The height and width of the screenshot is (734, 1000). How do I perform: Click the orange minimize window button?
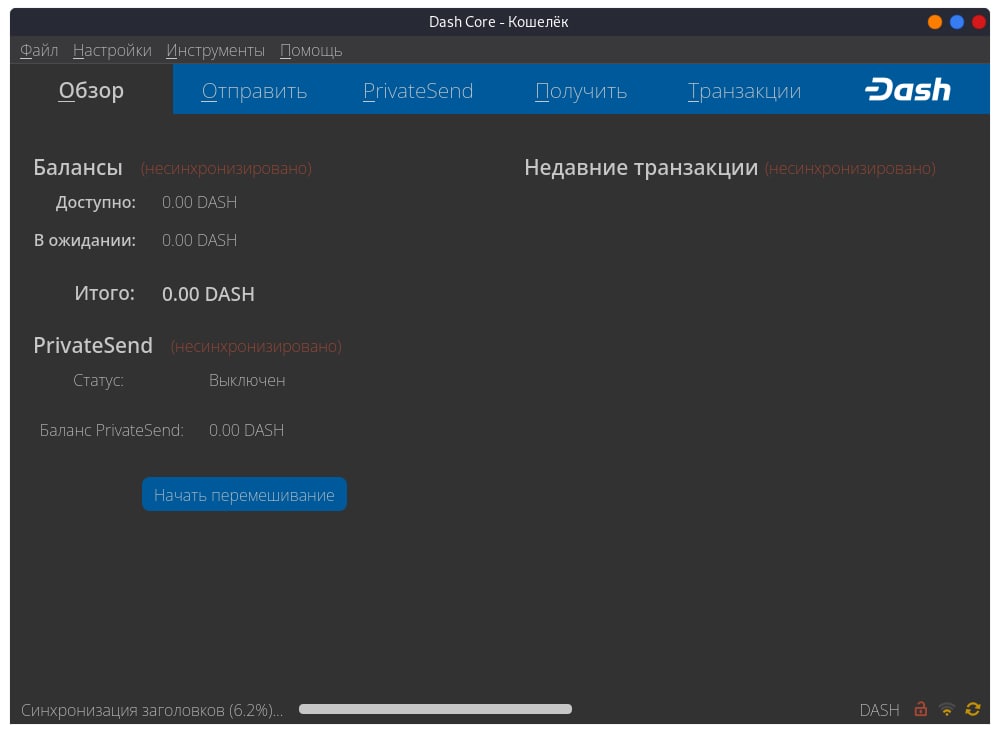(934, 22)
